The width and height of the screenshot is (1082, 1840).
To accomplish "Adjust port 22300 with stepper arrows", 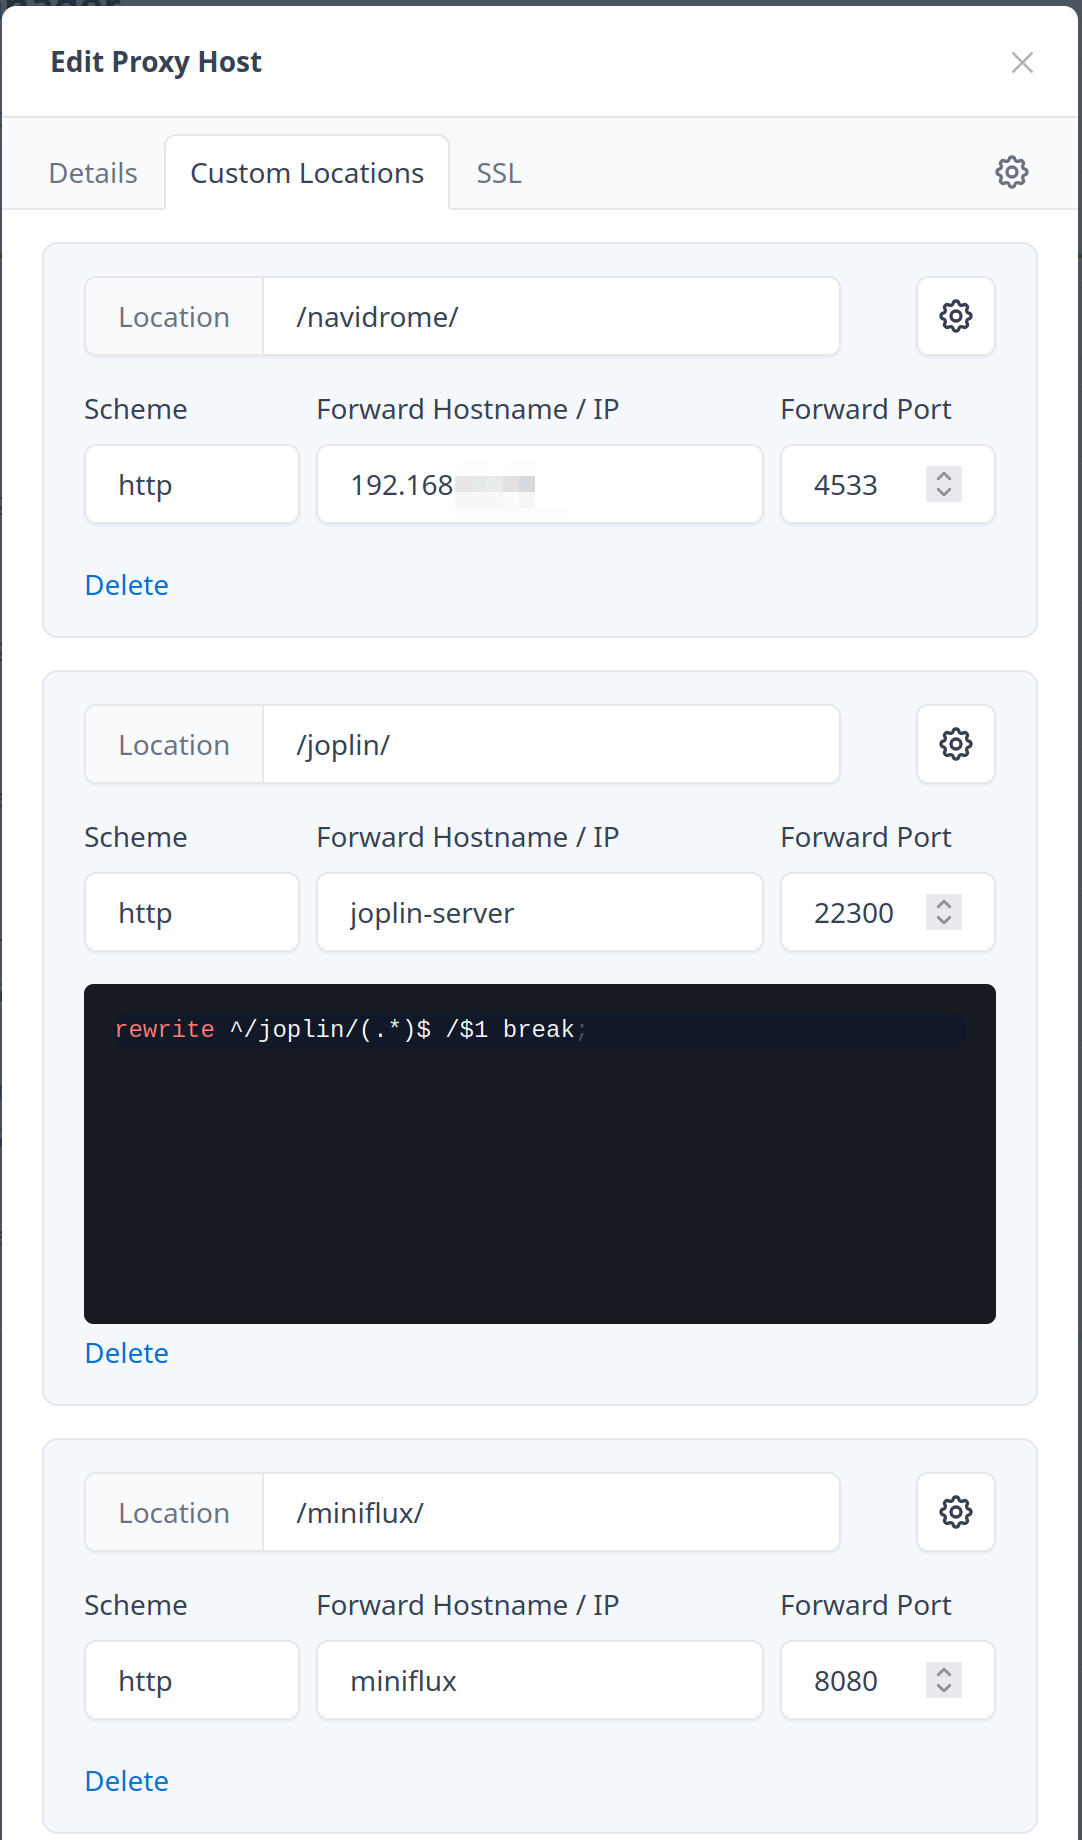I will tap(943, 913).
